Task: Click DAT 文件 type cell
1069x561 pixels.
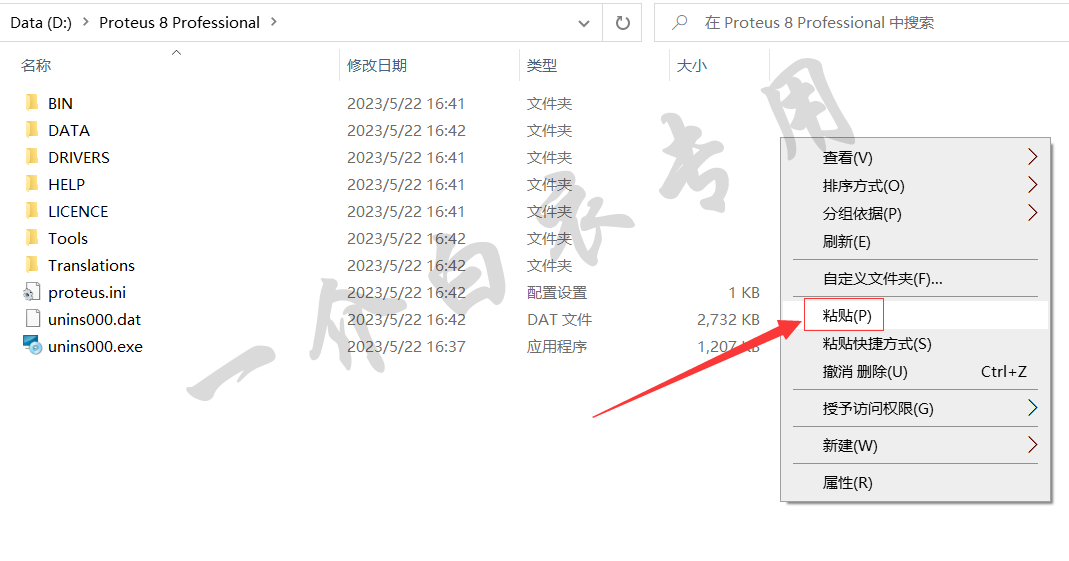Action: pyautogui.click(x=559, y=319)
